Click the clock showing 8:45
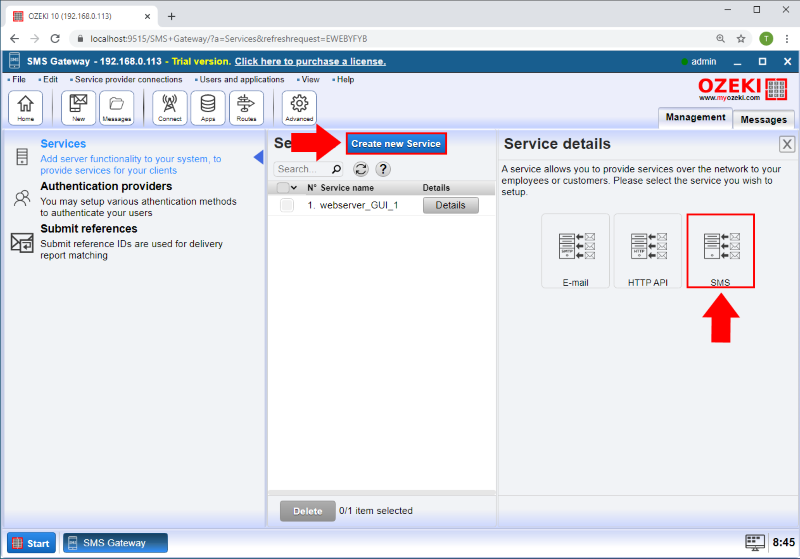 [x=783, y=542]
